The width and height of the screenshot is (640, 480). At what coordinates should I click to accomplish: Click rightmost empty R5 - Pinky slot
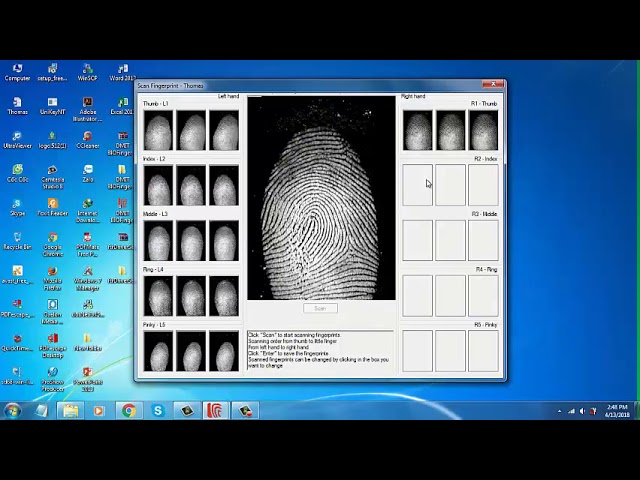coord(483,351)
